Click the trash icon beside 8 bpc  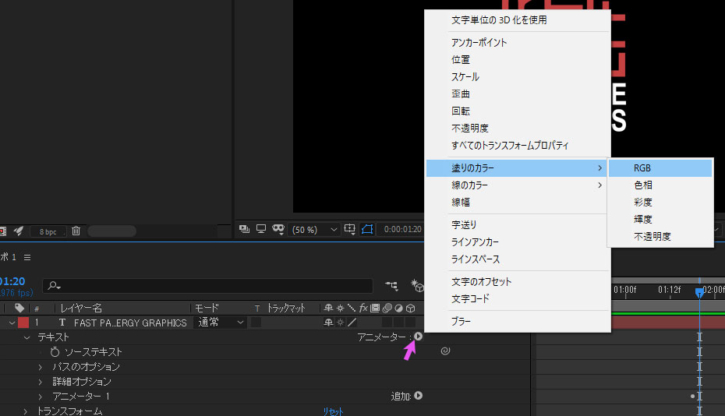(76, 231)
